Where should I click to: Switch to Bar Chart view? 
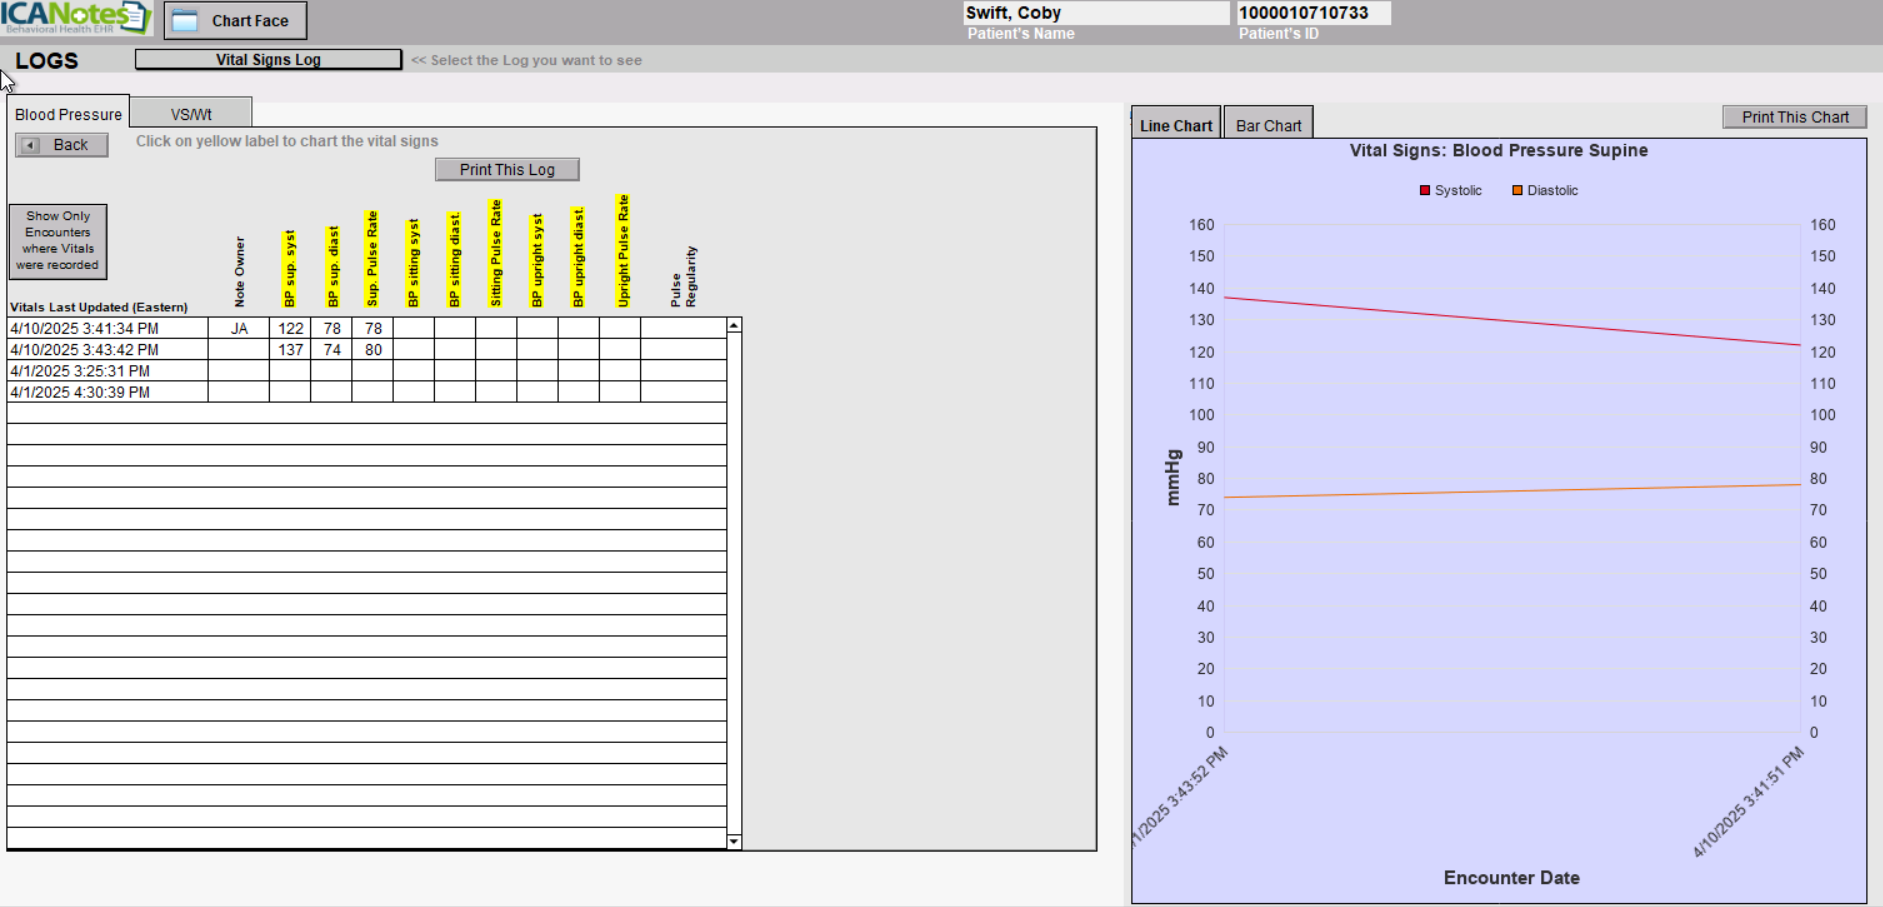click(1268, 126)
